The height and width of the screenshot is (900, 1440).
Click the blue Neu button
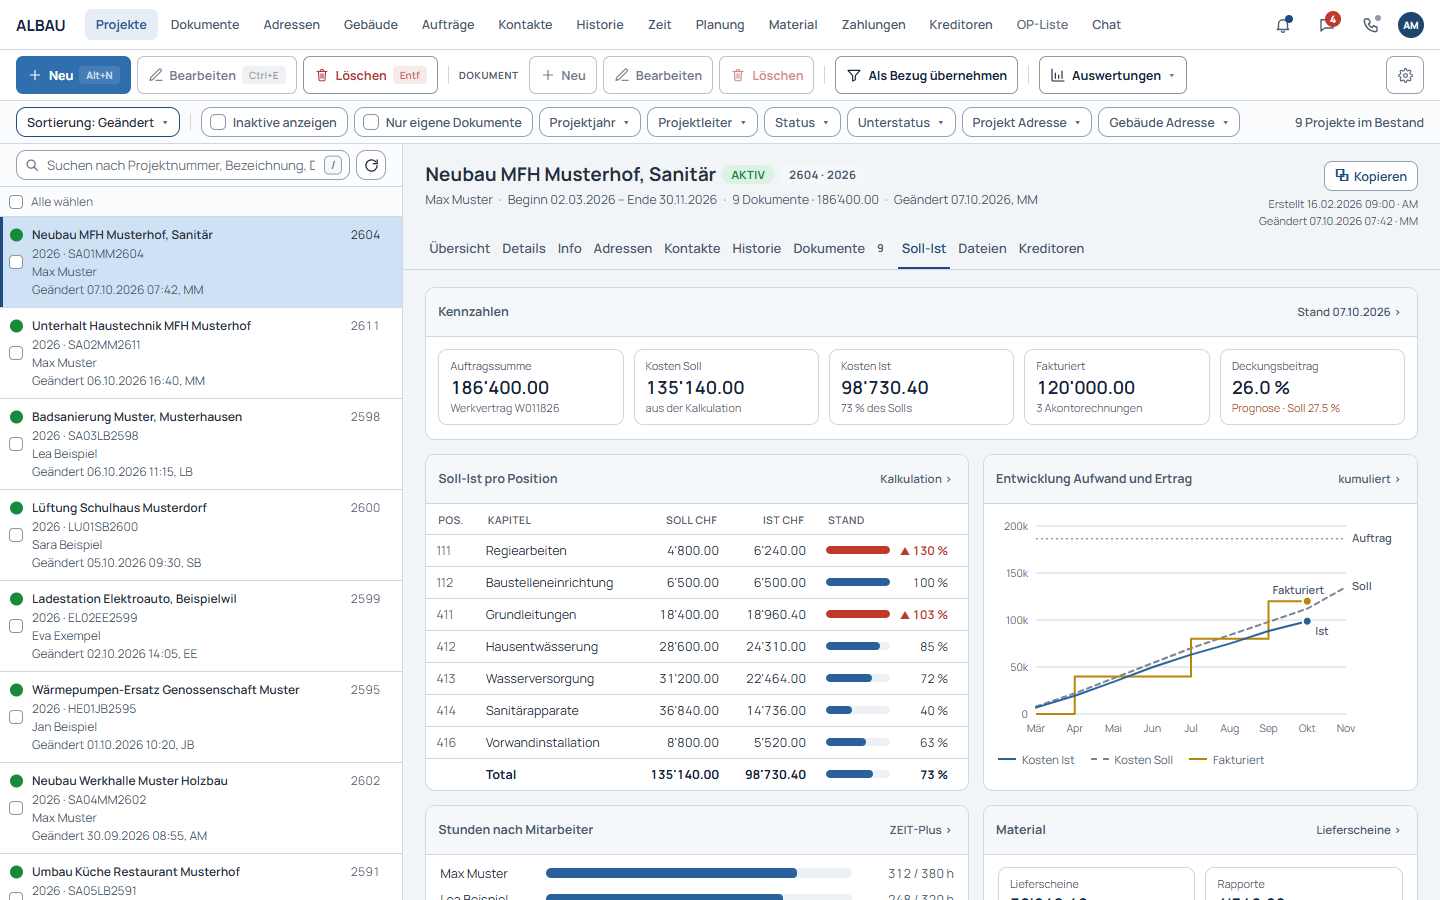pyautogui.click(x=71, y=75)
